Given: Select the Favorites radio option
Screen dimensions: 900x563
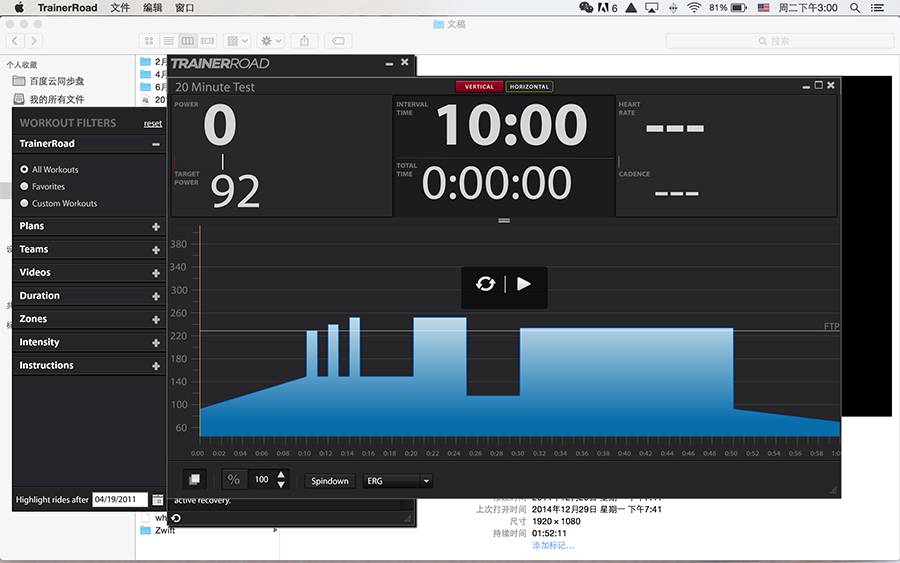Looking at the screenshot, I should tap(24, 186).
